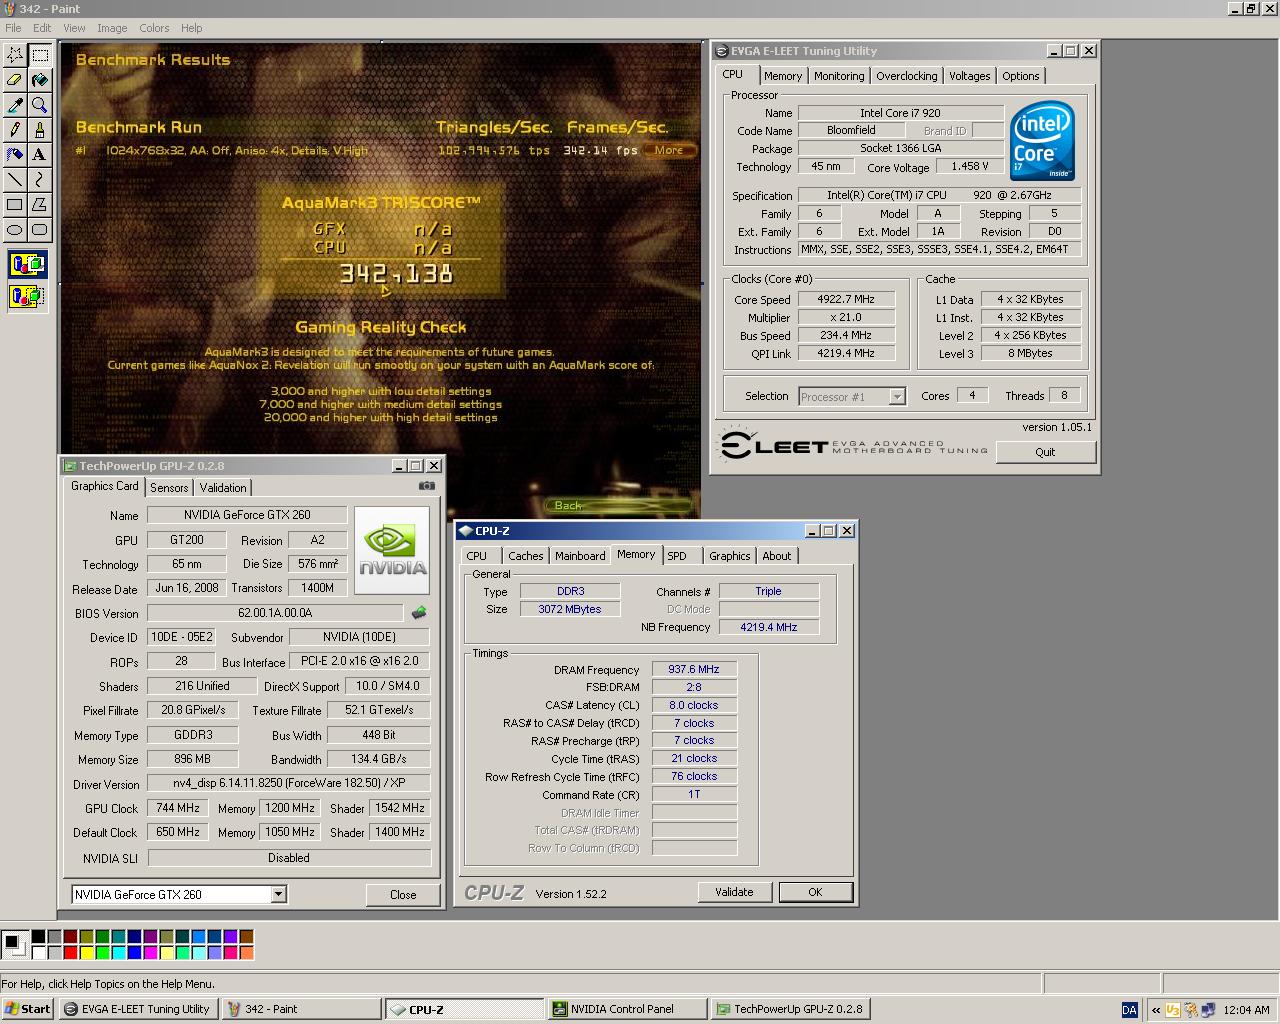Open the Colors menu in Paint
Screen dimensions: 1280x1024
(x=154, y=28)
